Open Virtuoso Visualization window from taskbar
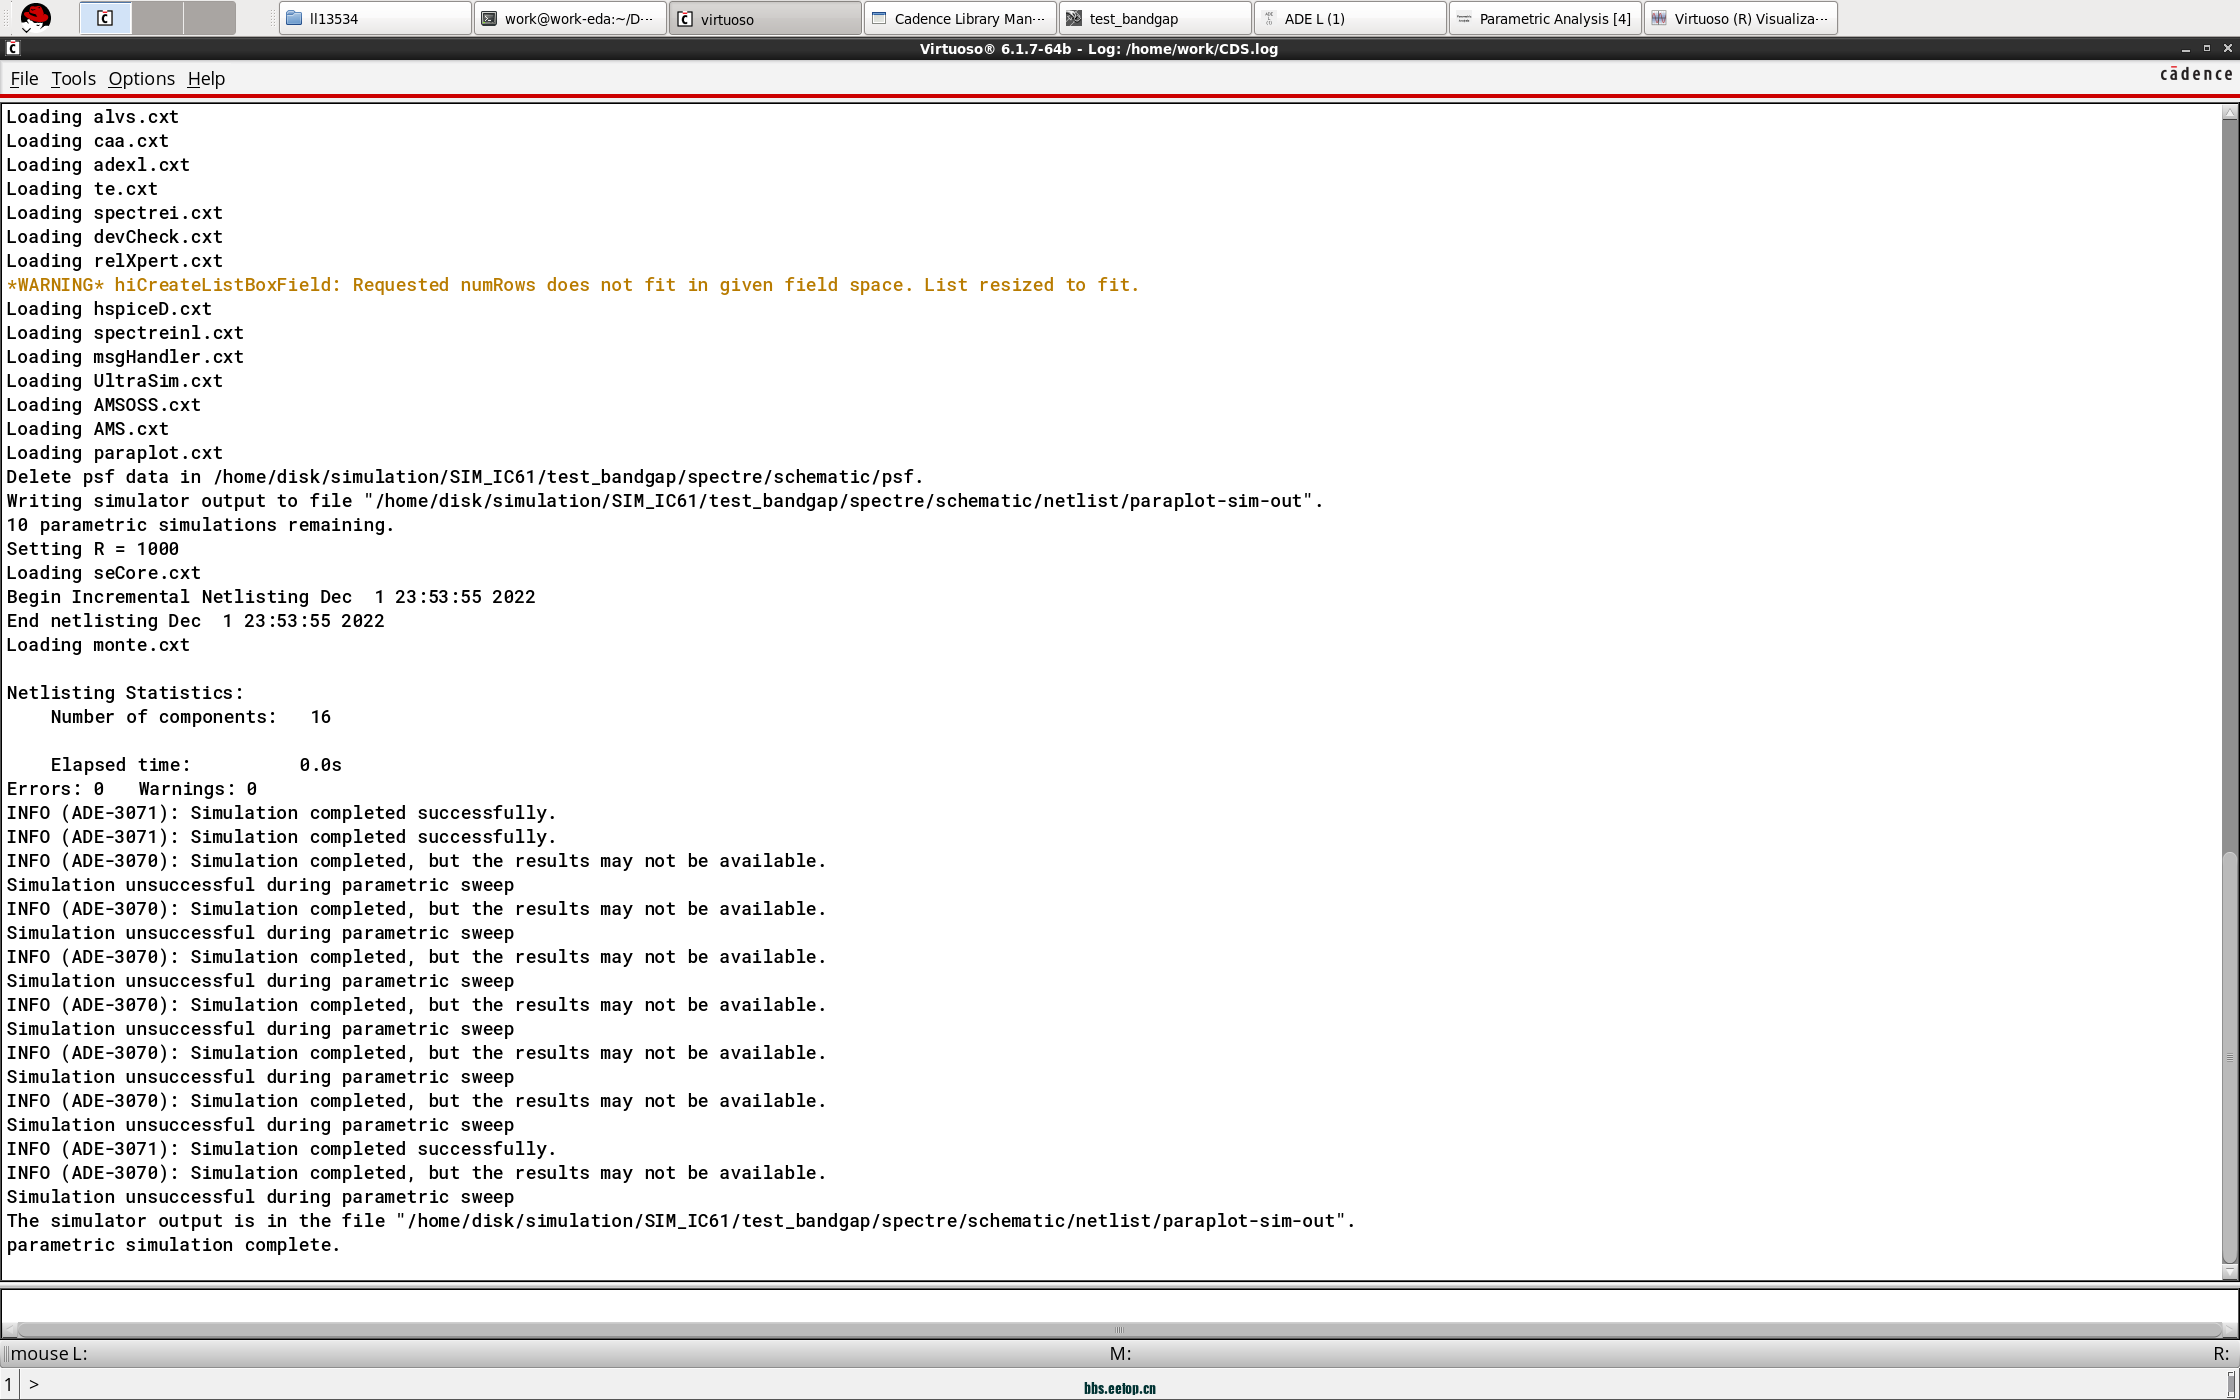 click(x=1740, y=18)
